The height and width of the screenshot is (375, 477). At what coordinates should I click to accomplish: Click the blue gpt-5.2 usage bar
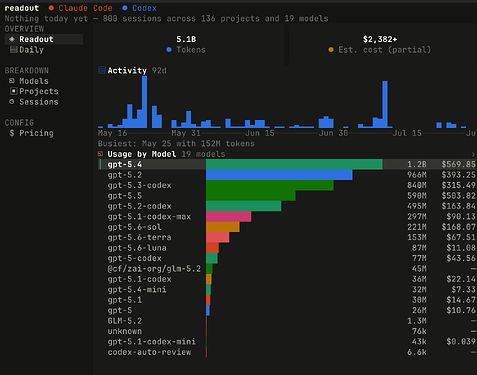coord(279,175)
